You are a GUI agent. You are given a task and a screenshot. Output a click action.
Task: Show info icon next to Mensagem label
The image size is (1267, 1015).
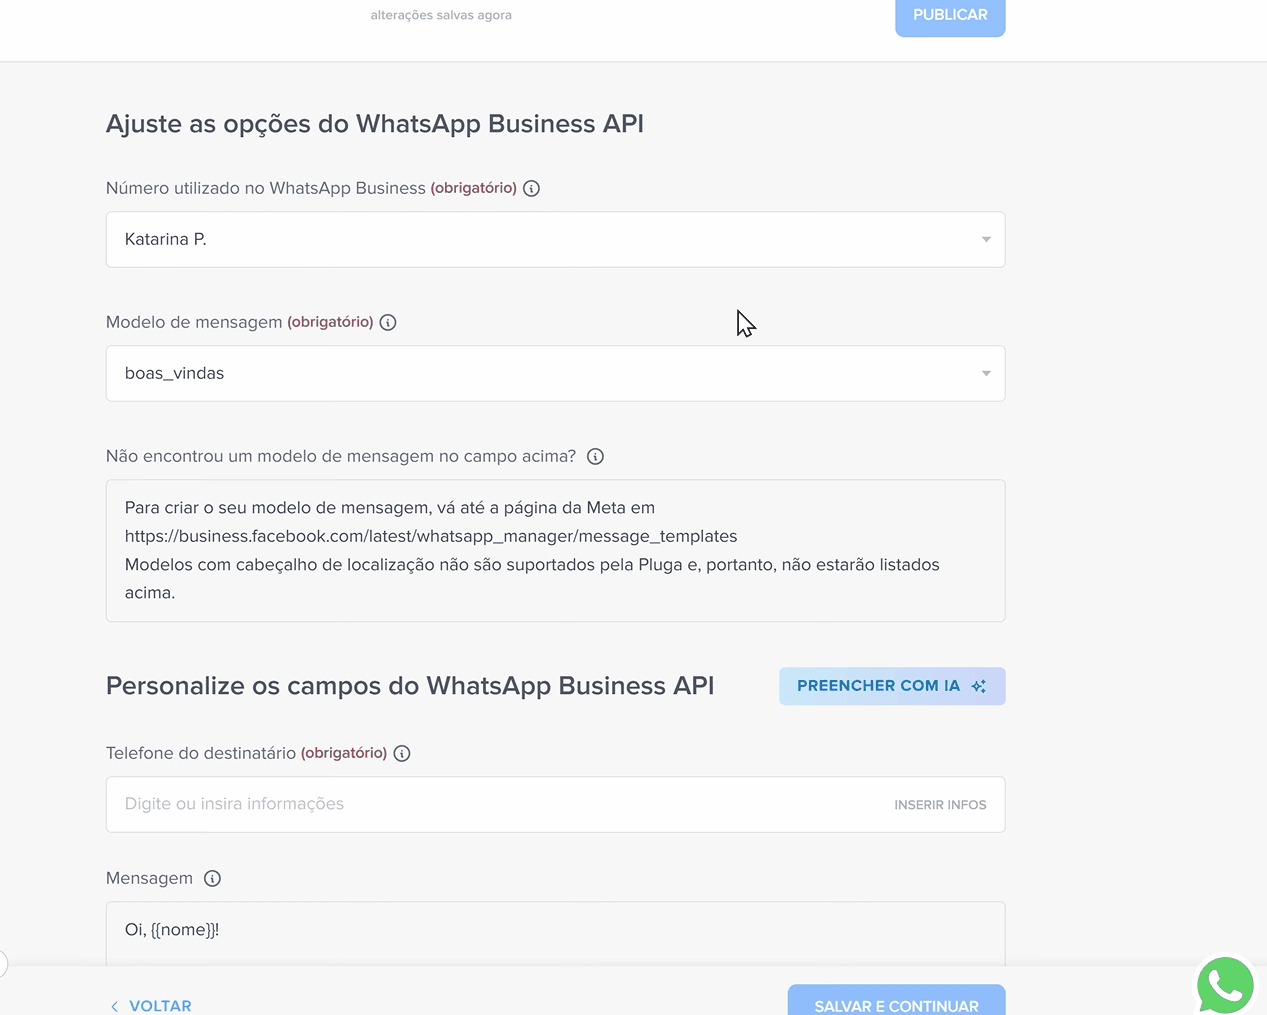[212, 878]
